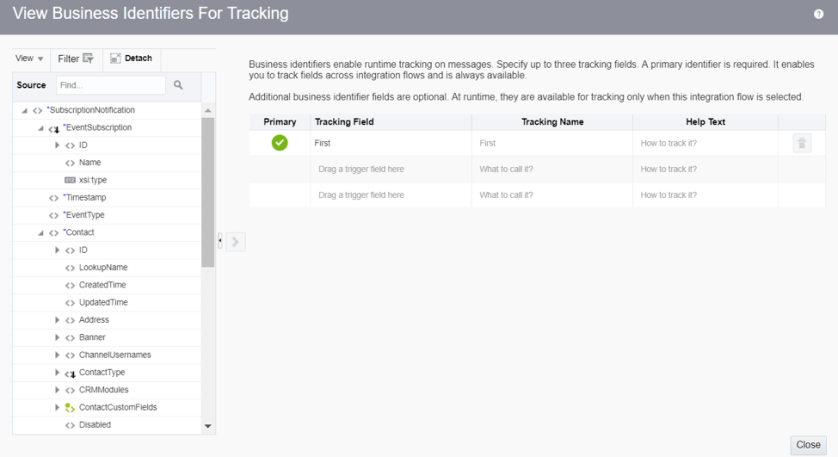Viewport: 838px width, 457px height.
Task: Click the help question mark icon
Action: (x=819, y=14)
